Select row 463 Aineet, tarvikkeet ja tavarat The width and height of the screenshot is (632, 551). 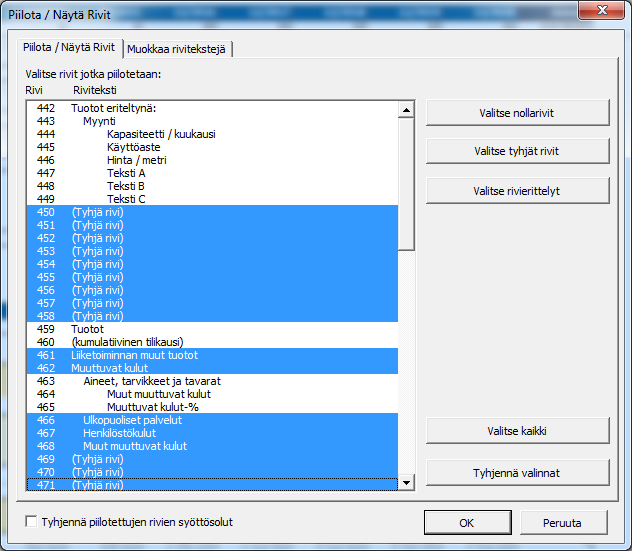pyautogui.click(x=212, y=381)
